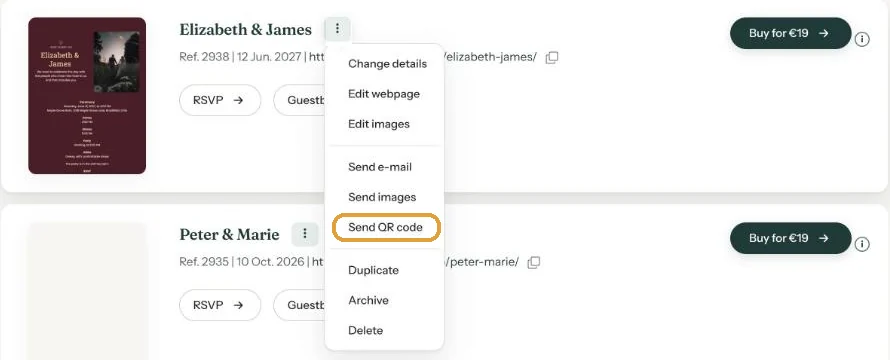
Task: Open the blank Peter & Marie thumbnail
Action: coord(87,291)
